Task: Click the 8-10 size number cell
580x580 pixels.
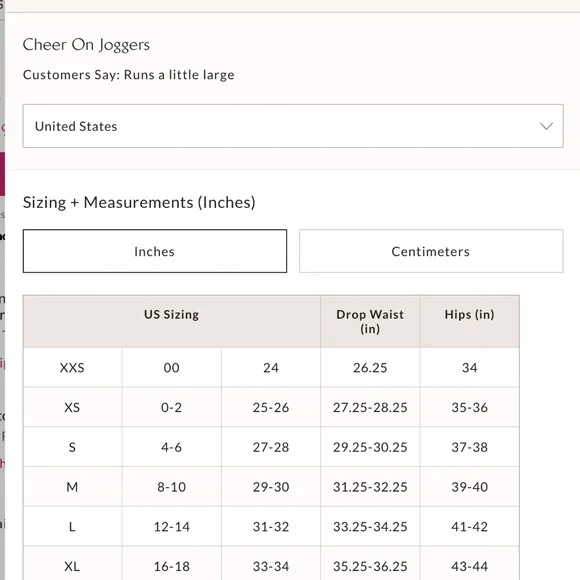Action: [172, 487]
